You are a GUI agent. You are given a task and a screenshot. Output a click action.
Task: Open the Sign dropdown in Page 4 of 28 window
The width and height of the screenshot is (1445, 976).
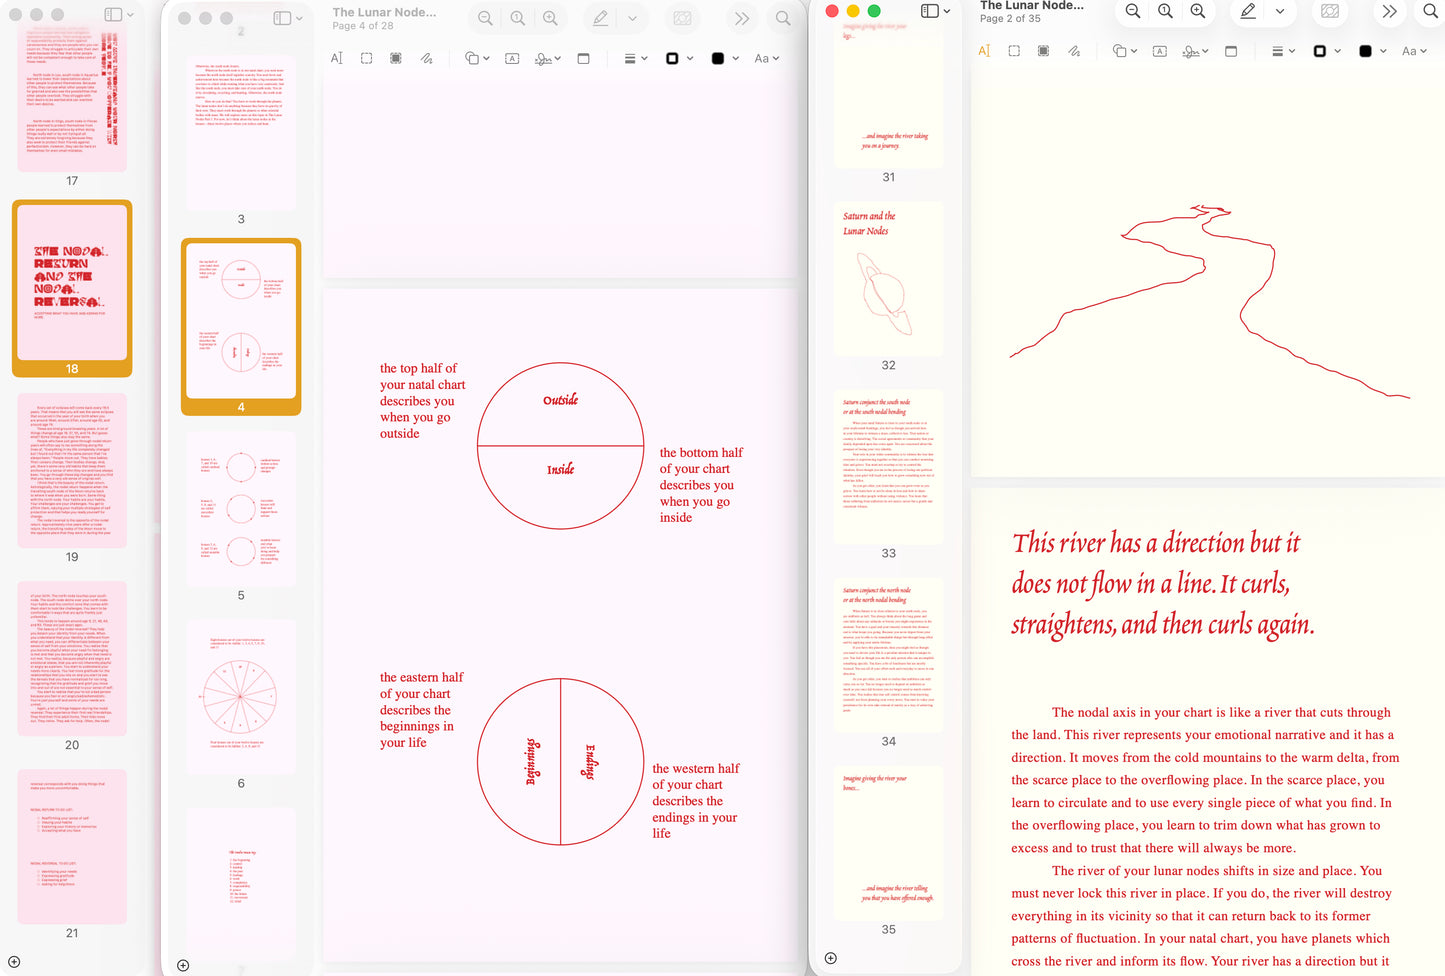[547, 58]
